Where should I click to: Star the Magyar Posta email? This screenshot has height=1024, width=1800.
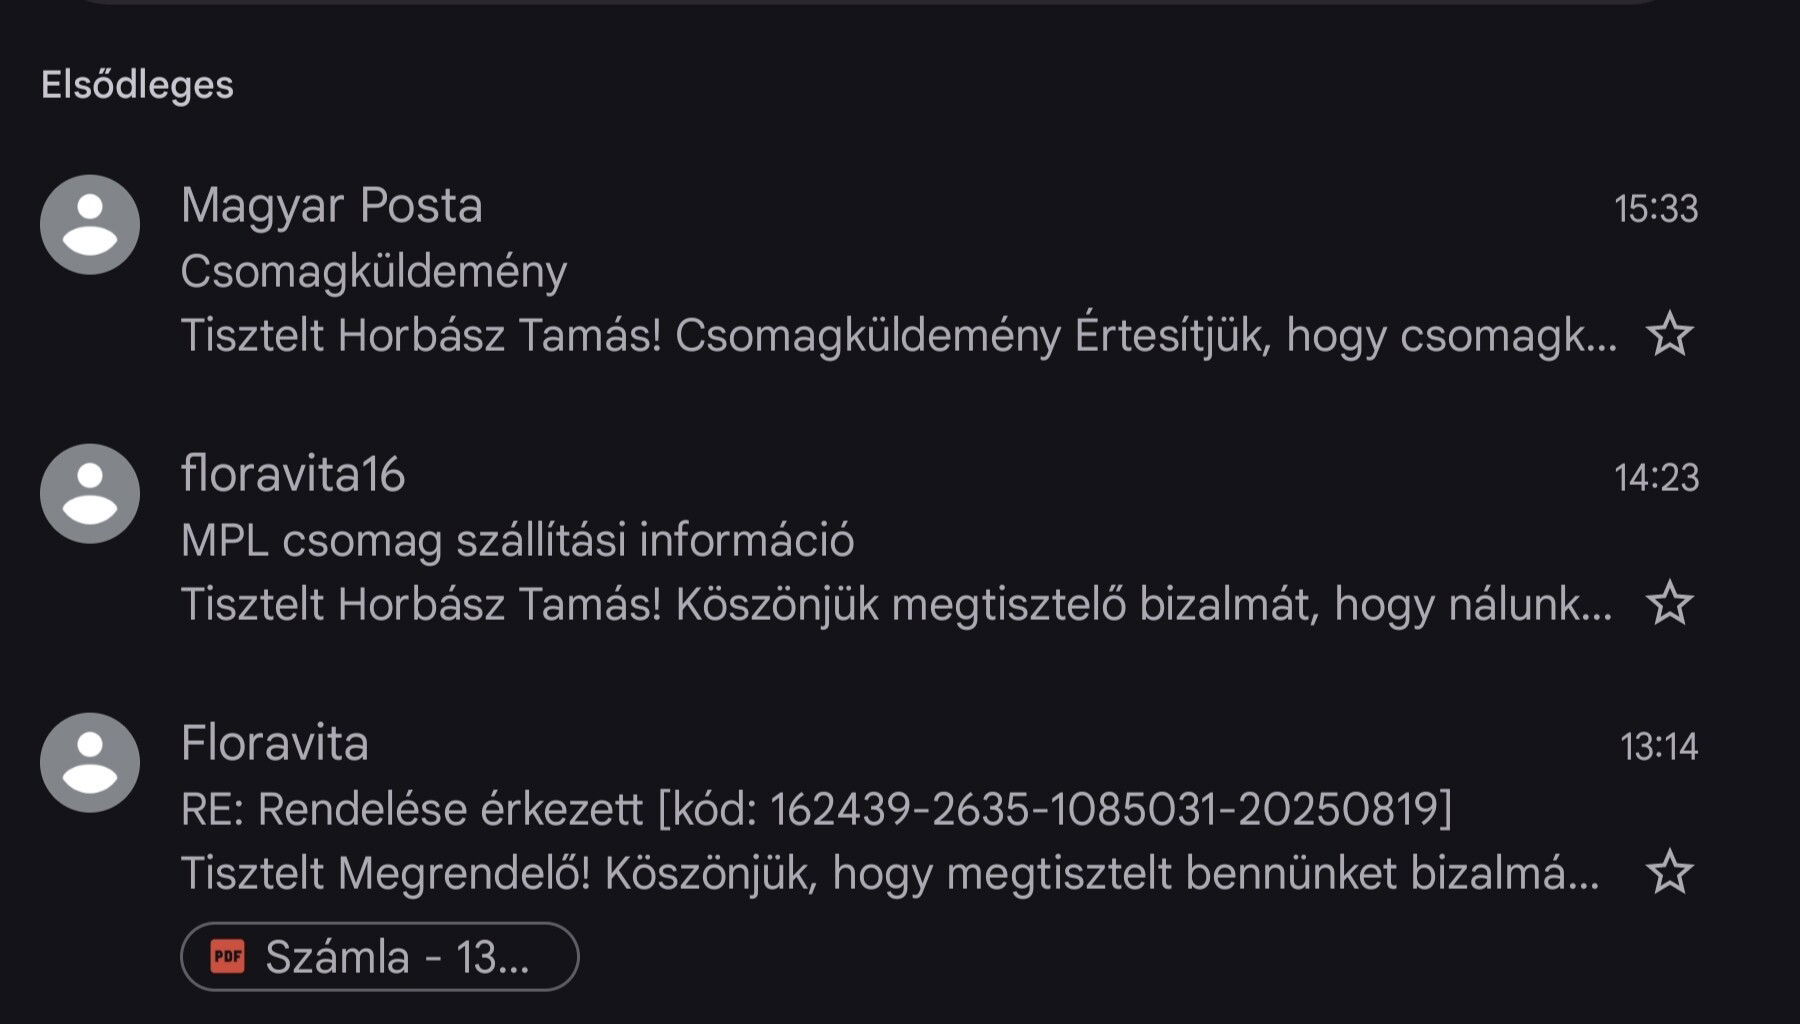pyautogui.click(x=1669, y=335)
